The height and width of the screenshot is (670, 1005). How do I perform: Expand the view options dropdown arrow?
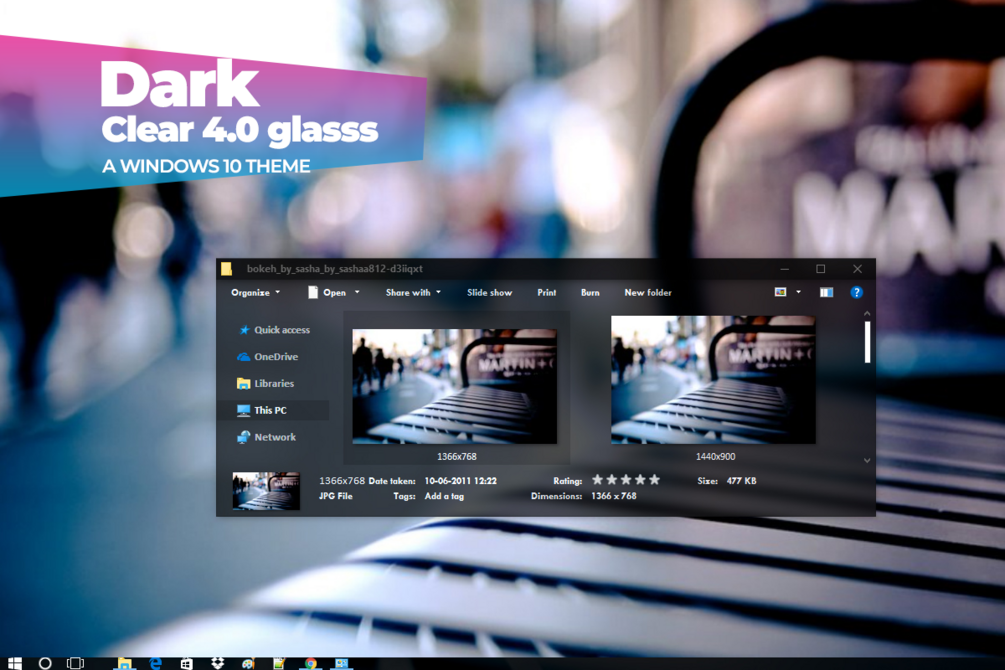(799, 292)
